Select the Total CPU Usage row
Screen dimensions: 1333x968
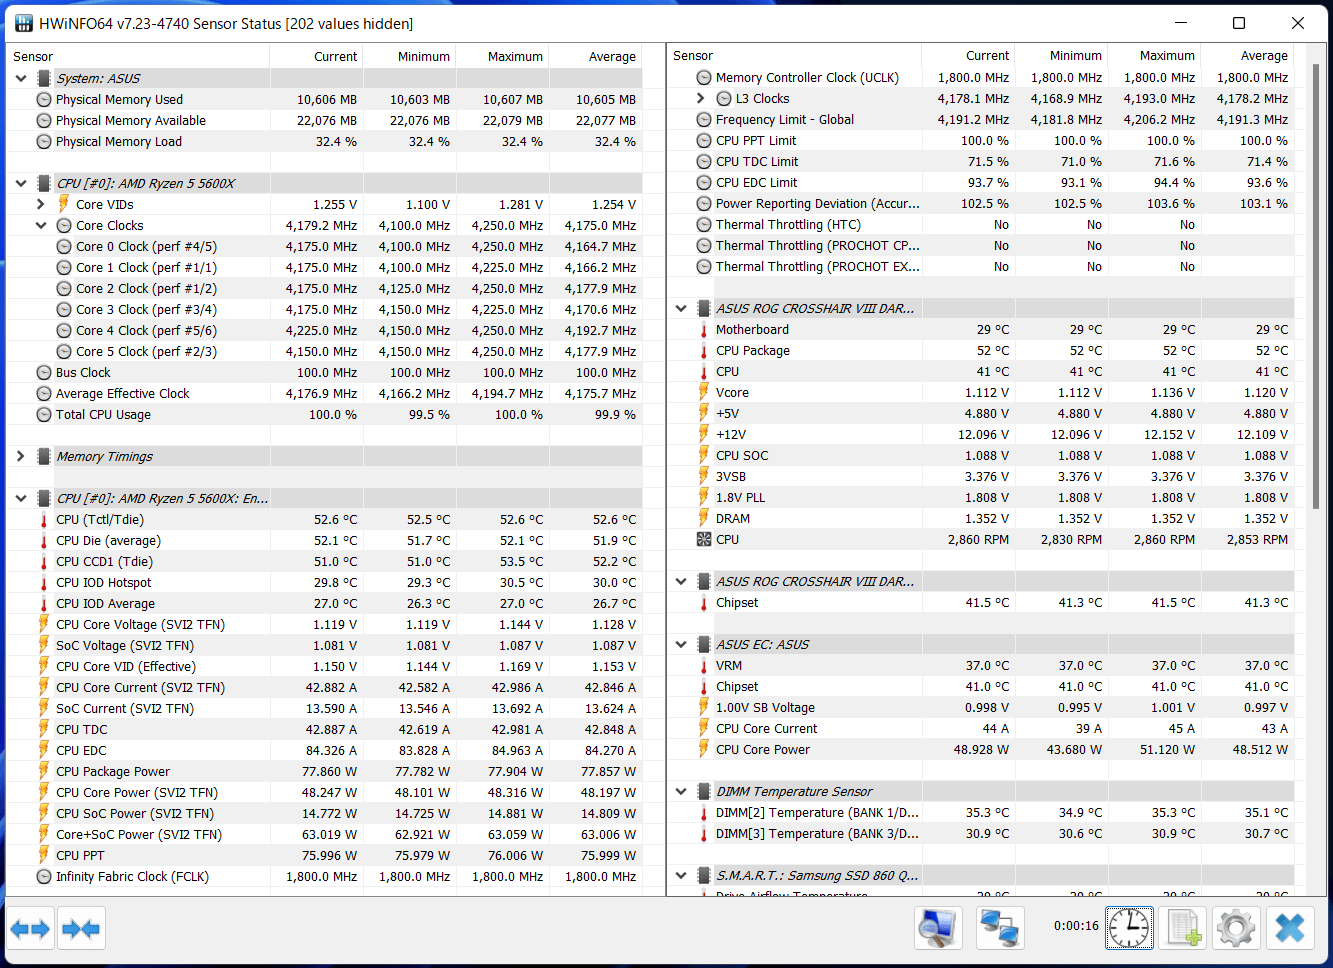(325, 415)
